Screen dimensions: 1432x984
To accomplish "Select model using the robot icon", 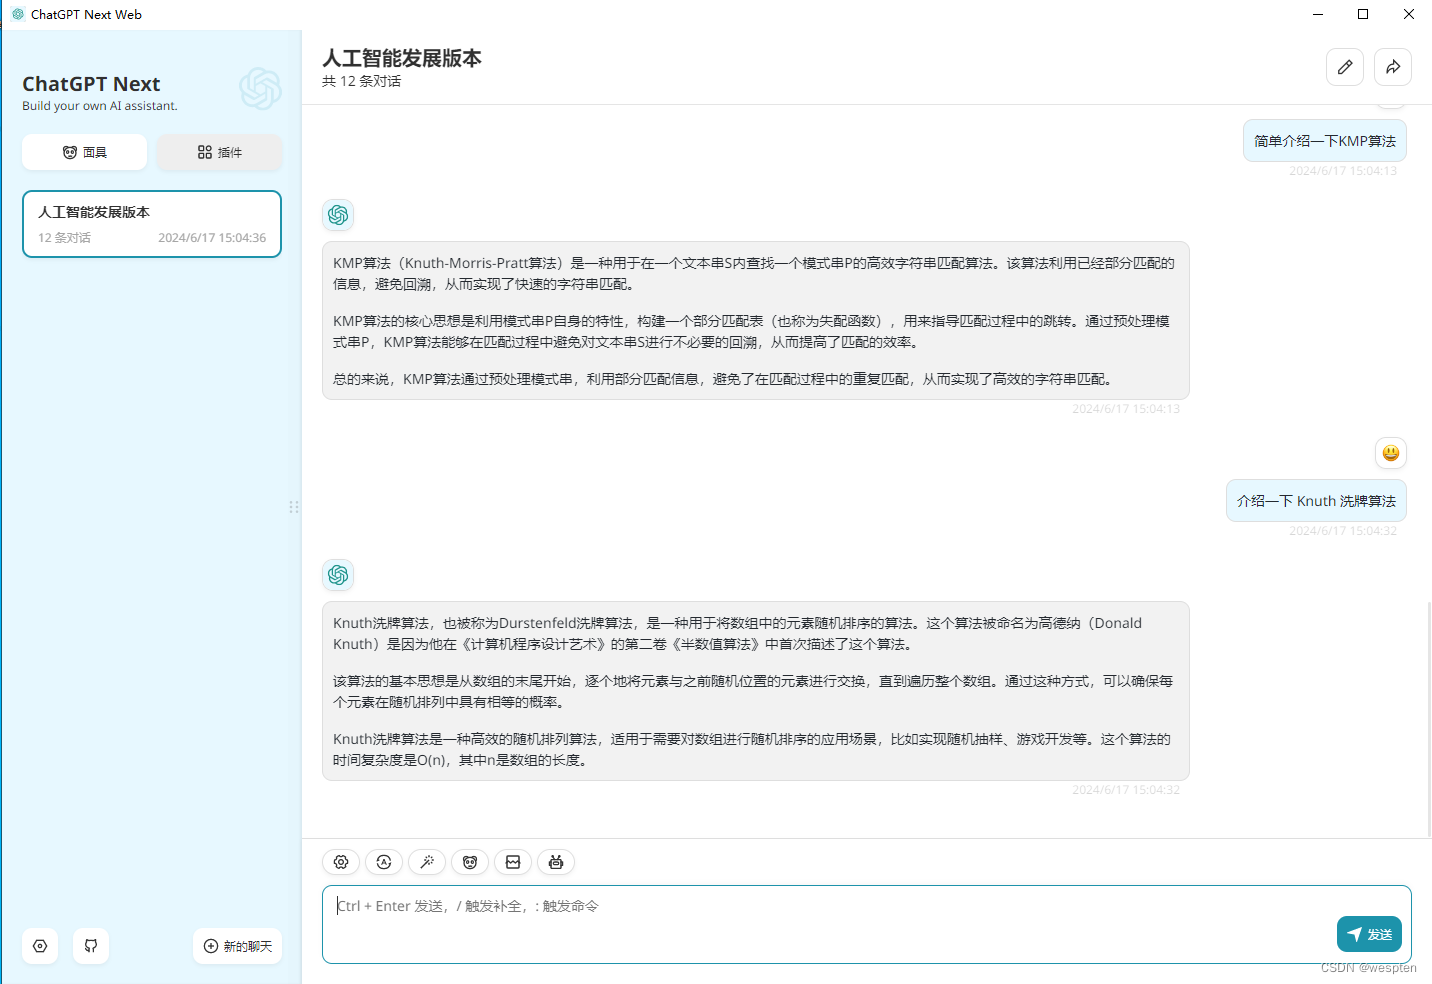I will 556,862.
